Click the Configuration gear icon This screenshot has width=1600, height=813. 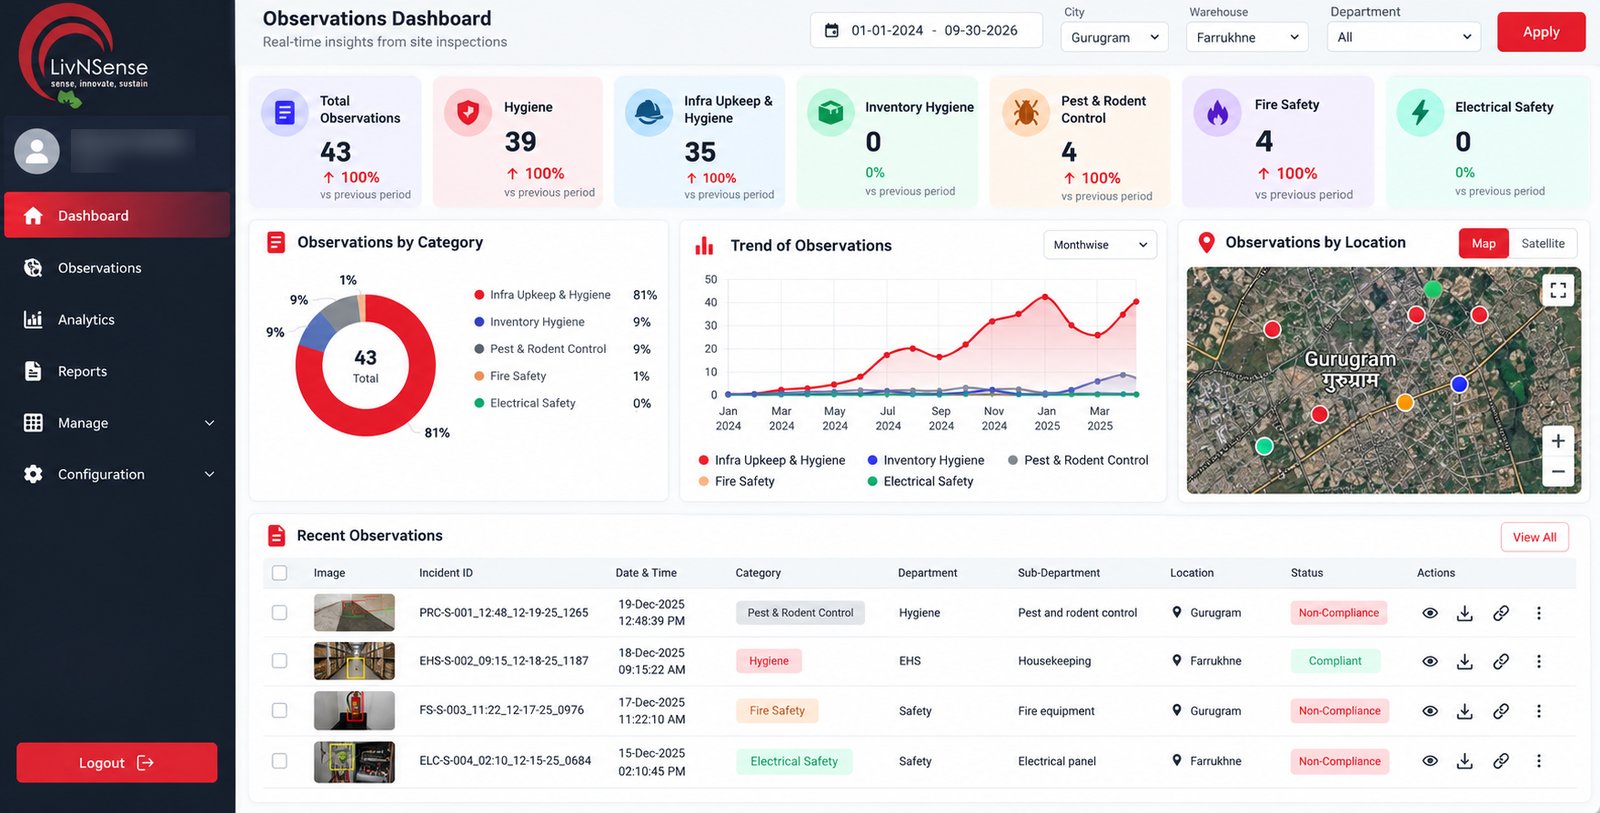click(33, 474)
